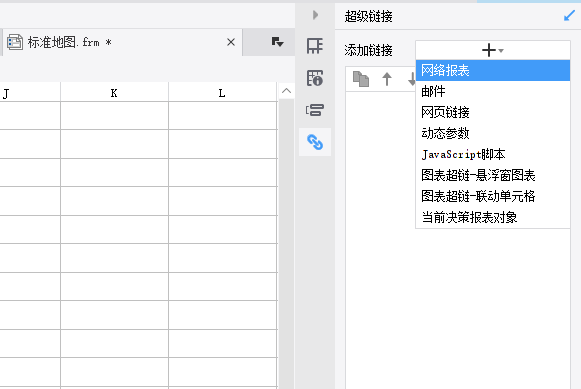Close the 标准地图.frm tab
This screenshot has width=581, height=389.
231,42
